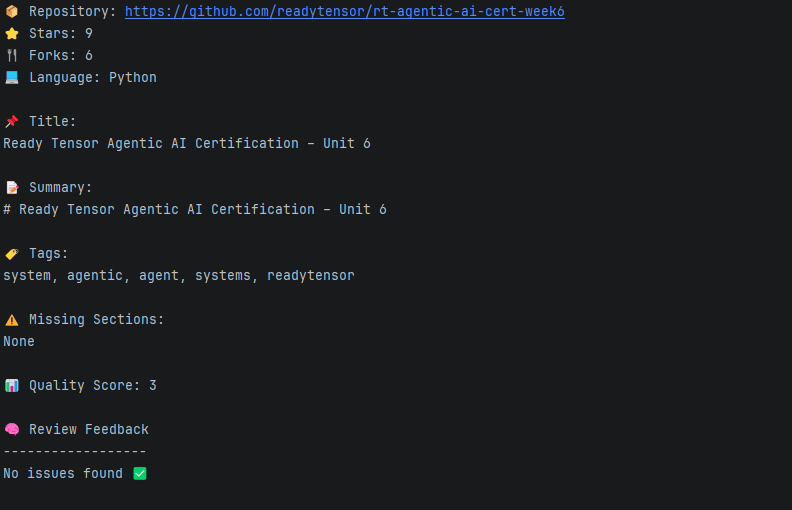This screenshot has height=510, width=792.
Task: Click the 'Quality Score: 3' text
Action: [92, 385]
